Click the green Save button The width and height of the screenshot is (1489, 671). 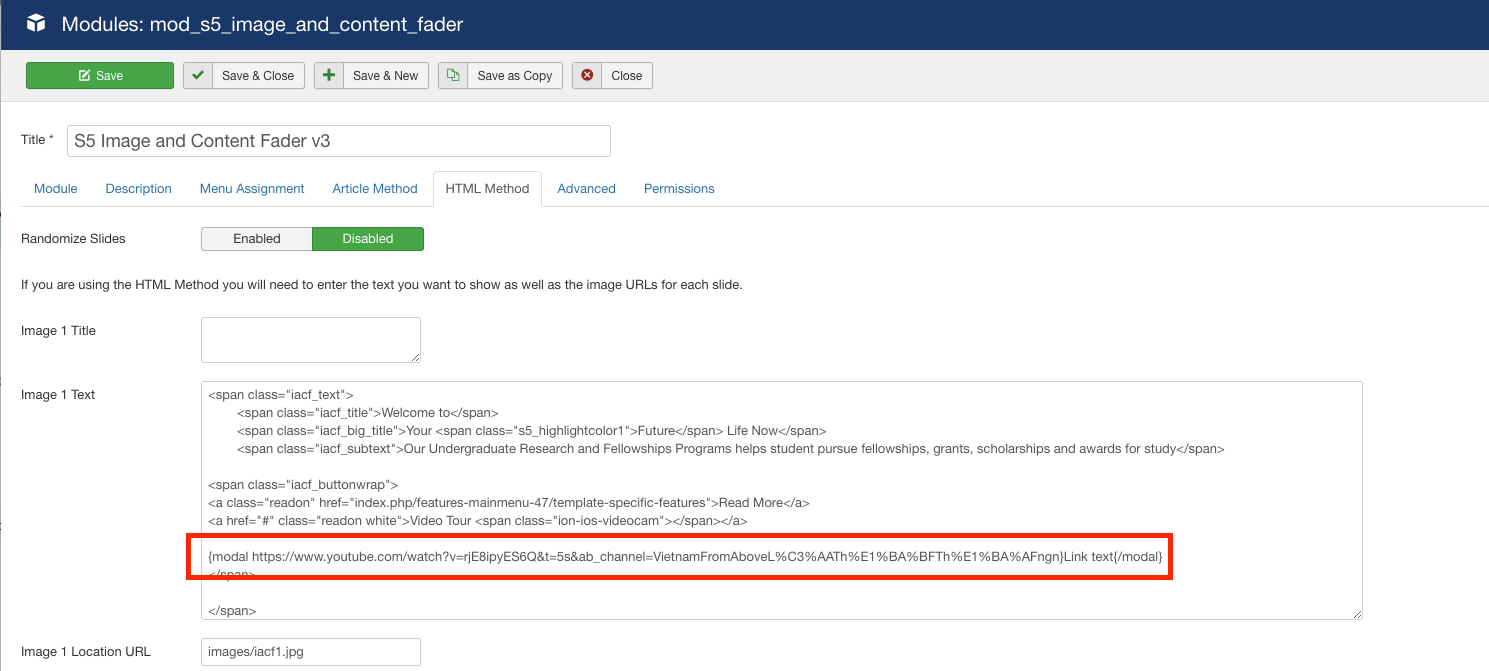(100, 76)
